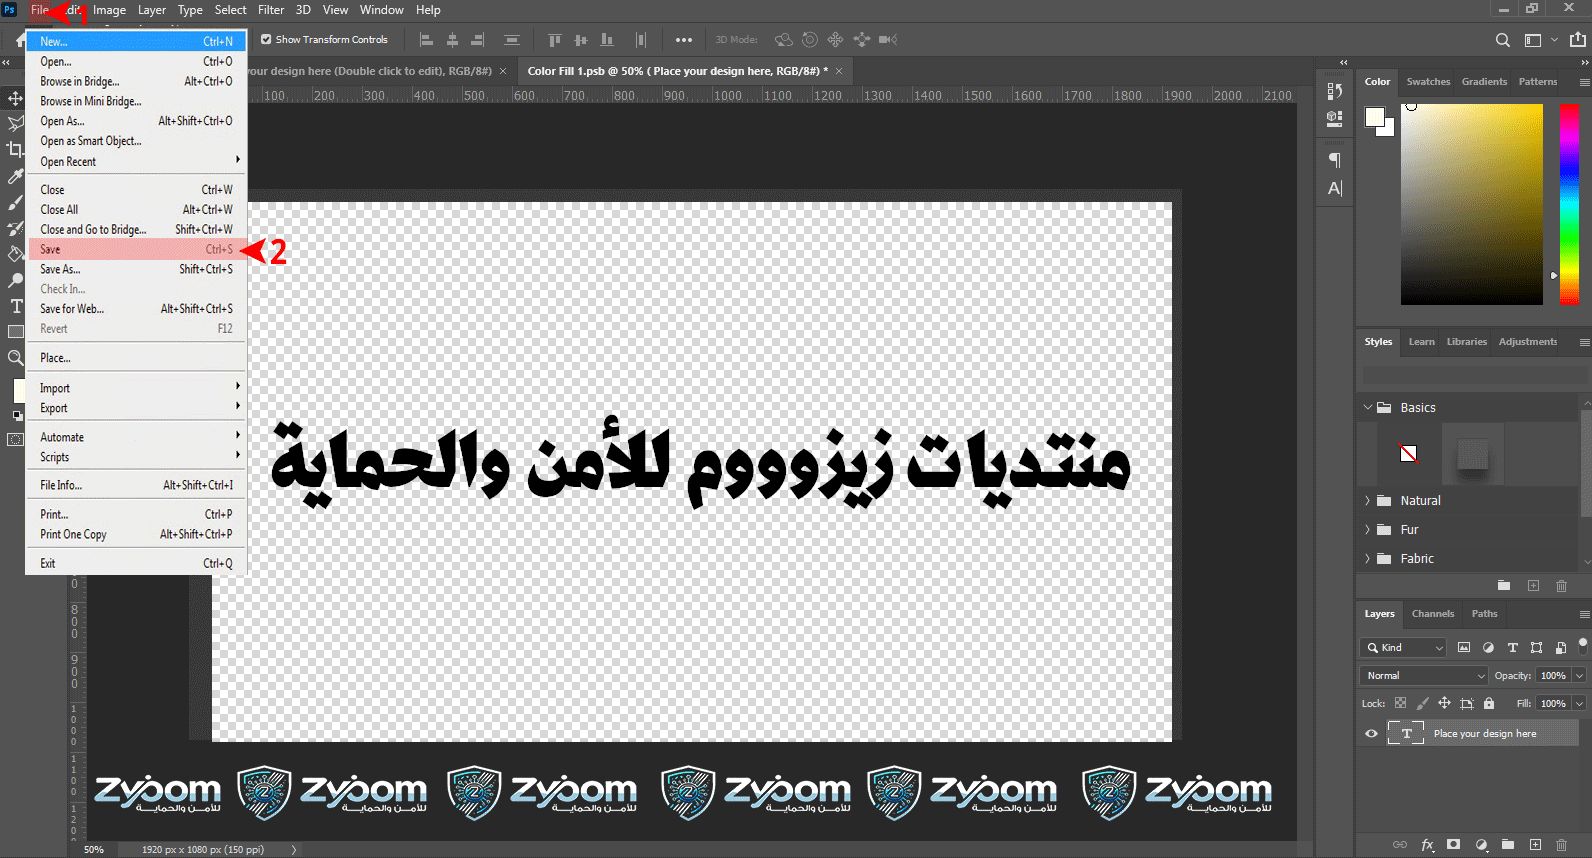Switch to the Swatches tab
Image resolution: width=1592 pixels, height=858 pixels.
tap(1428, 82)
